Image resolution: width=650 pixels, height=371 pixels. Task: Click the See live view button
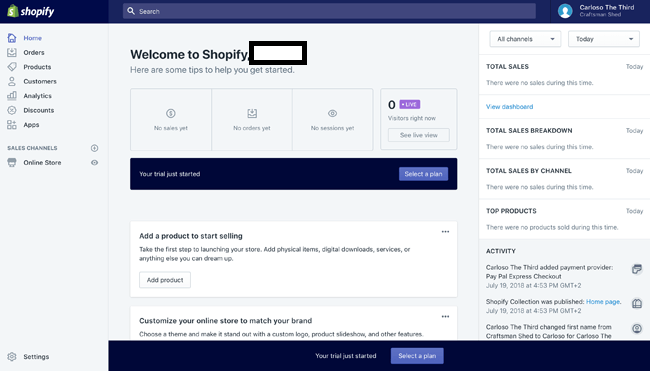pos(419,135)
